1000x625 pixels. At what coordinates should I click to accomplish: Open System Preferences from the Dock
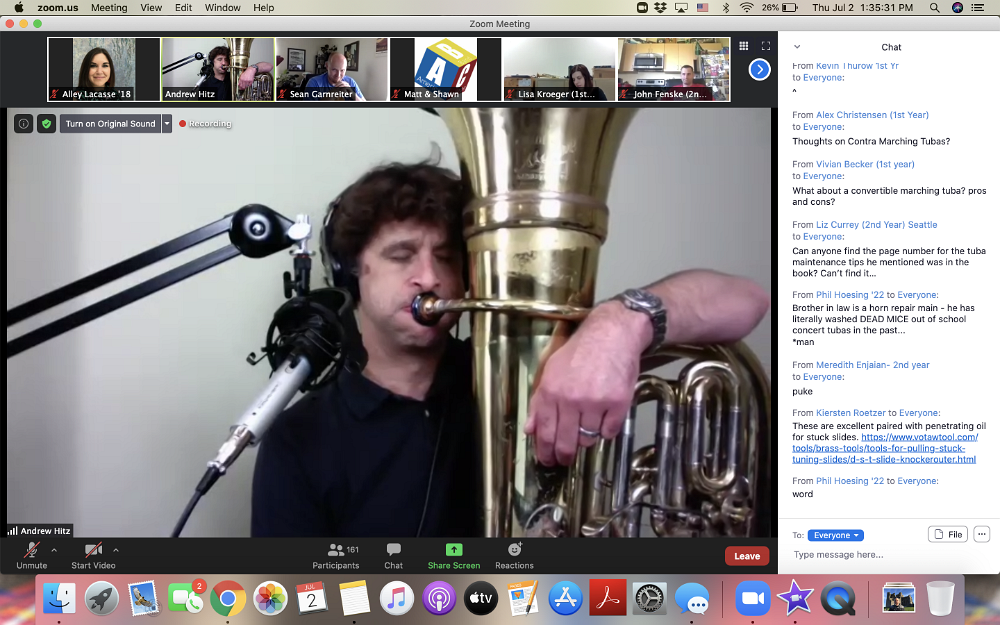coord(649,599)
